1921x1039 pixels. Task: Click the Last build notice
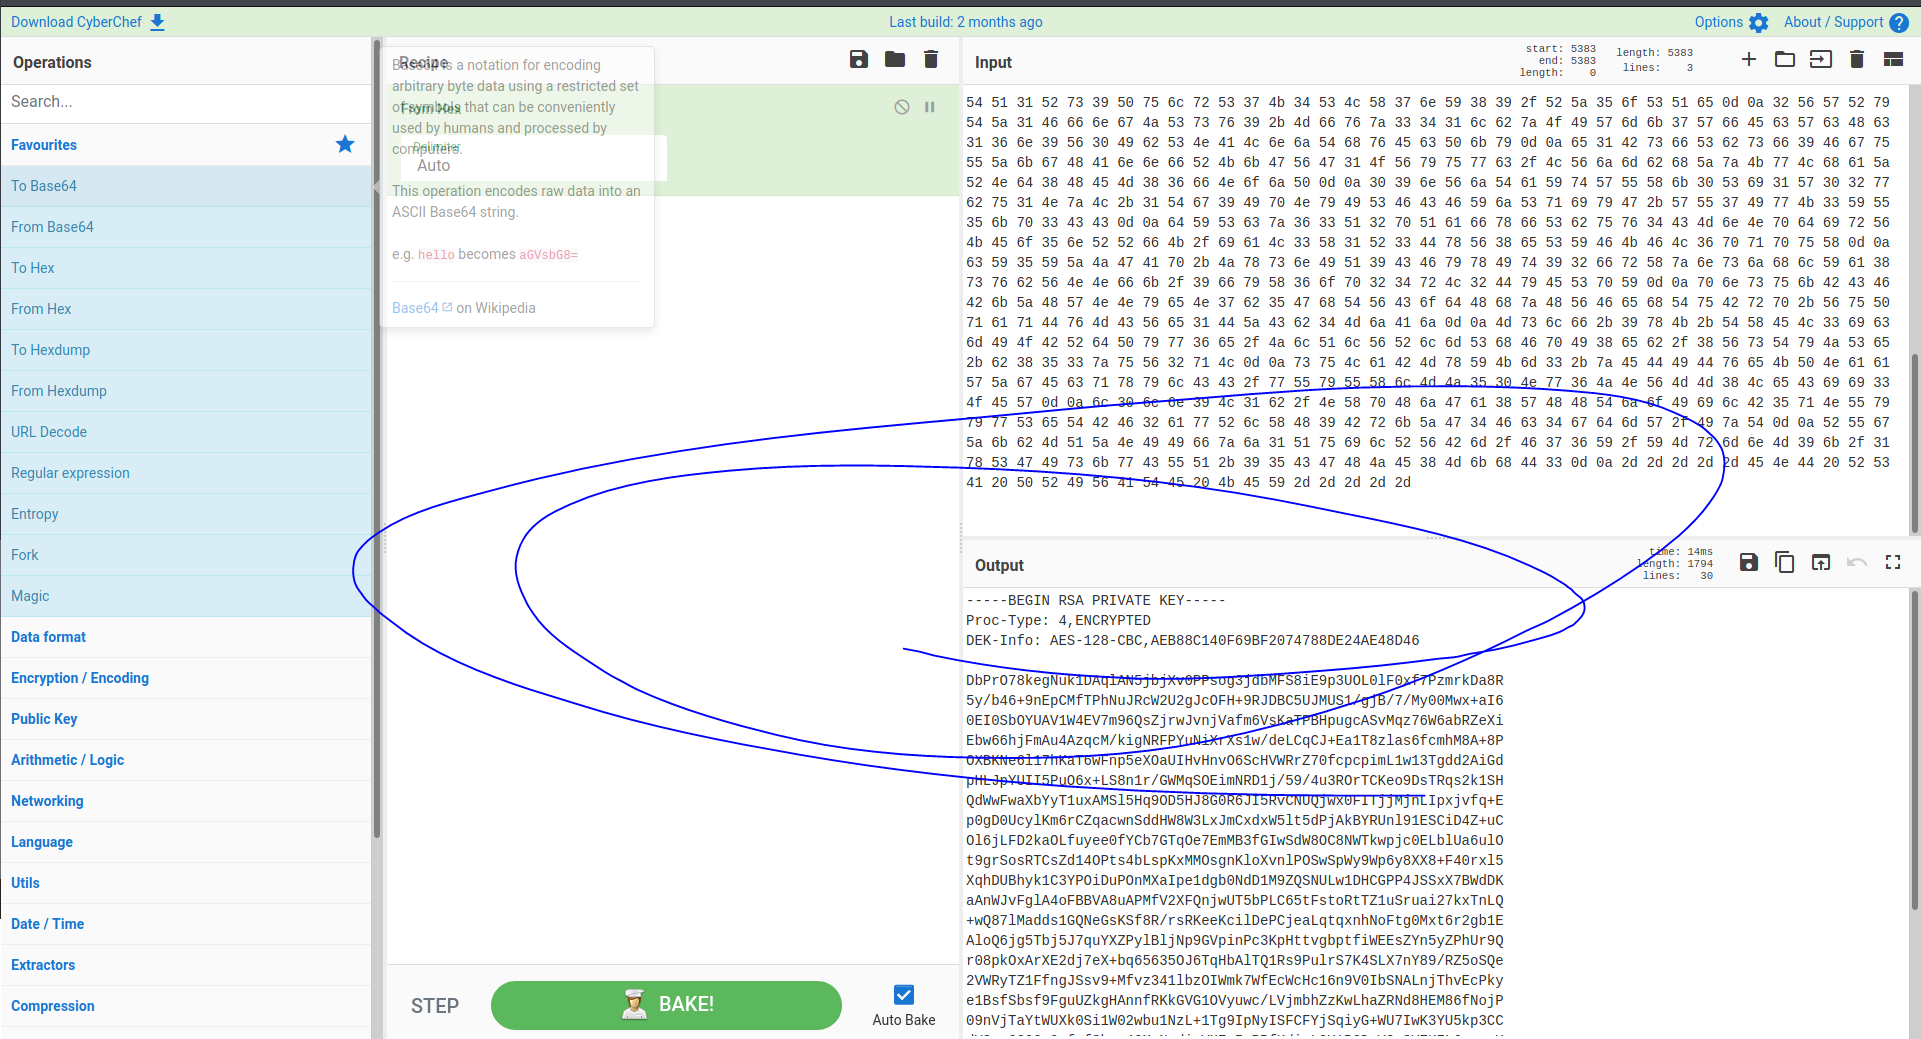tap(966, 22)
